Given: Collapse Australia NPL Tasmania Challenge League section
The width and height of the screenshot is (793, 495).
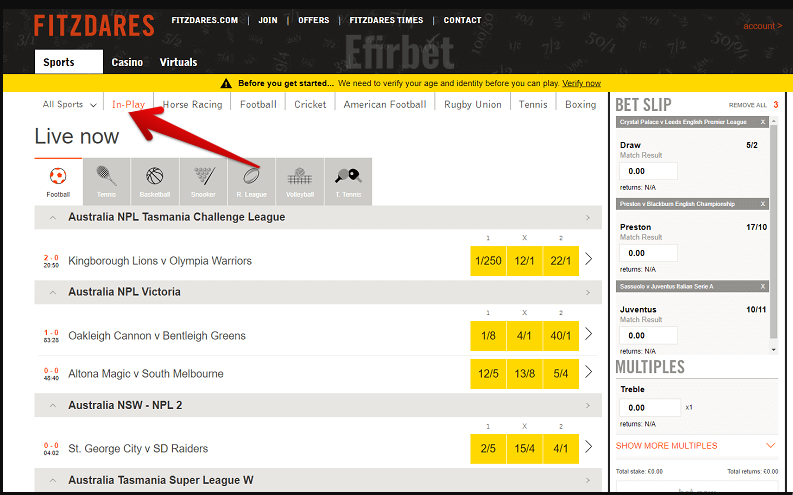Looking at the screenshot, I should (53, 217).
